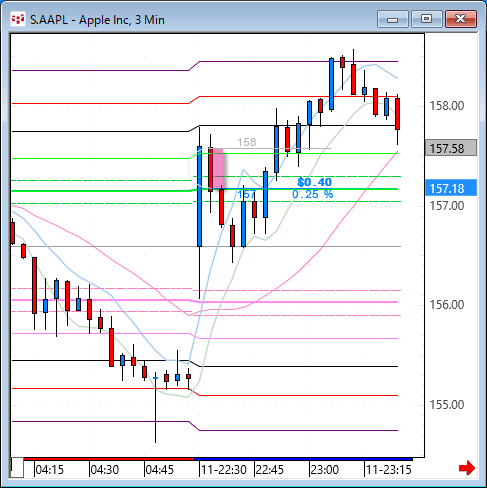
Task: Click the 04:45 time axis label
Action: [160, 470]
